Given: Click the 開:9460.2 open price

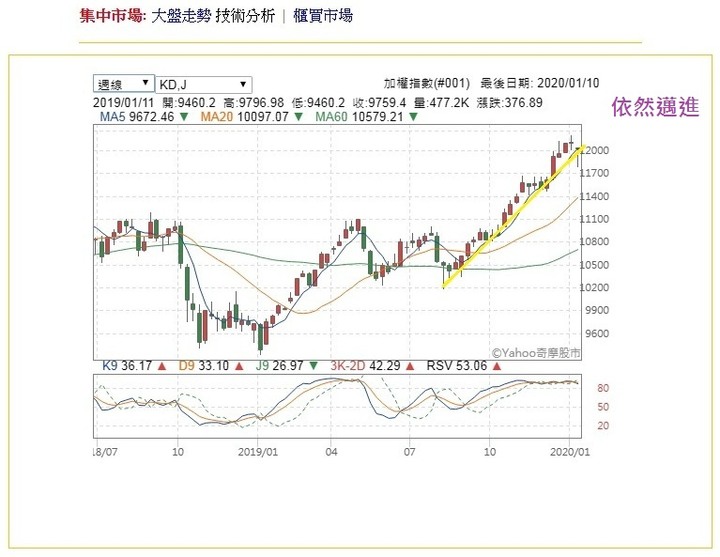Looking at the screenshot, I should pos(189,102).
